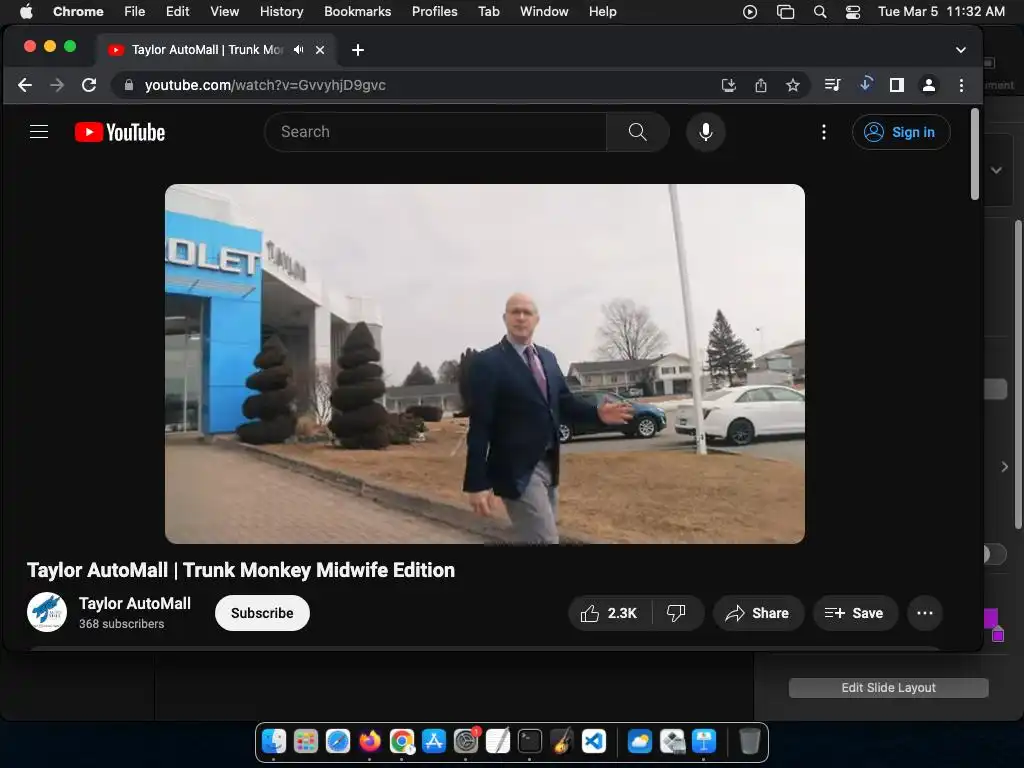Open the Taylor AutoMall channel name link
Screen dimensions: 1024x768
coord(135,603)
